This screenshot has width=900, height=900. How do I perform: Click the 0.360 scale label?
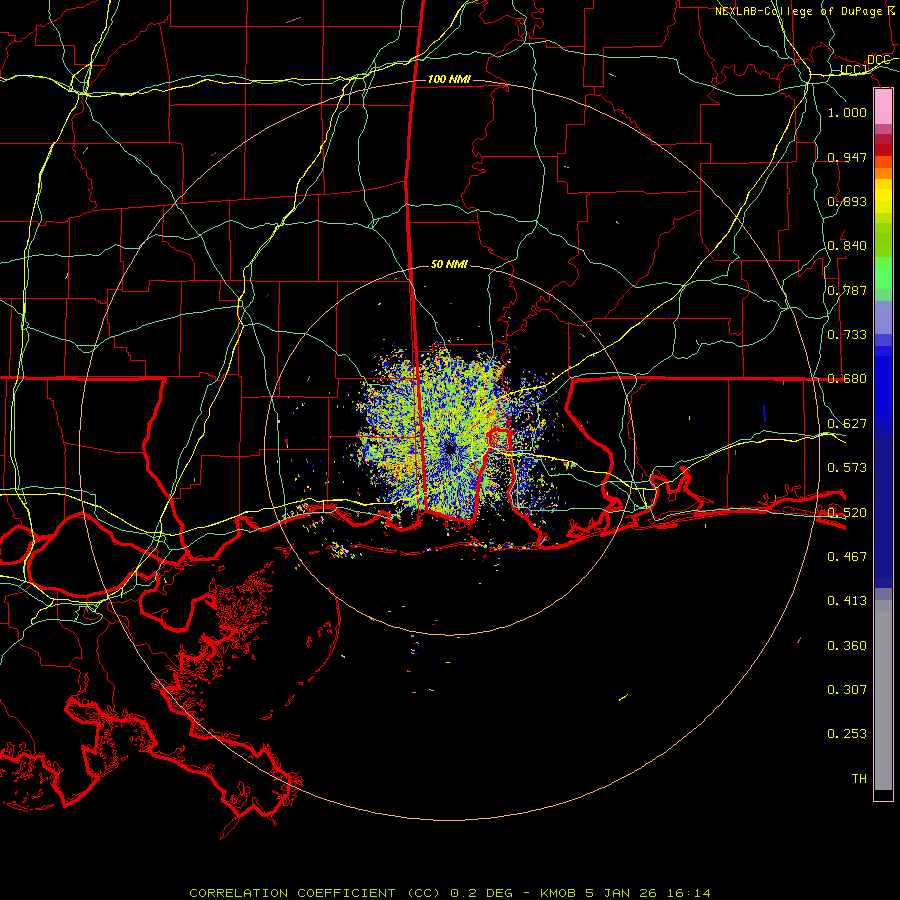[x=847, y=645]
